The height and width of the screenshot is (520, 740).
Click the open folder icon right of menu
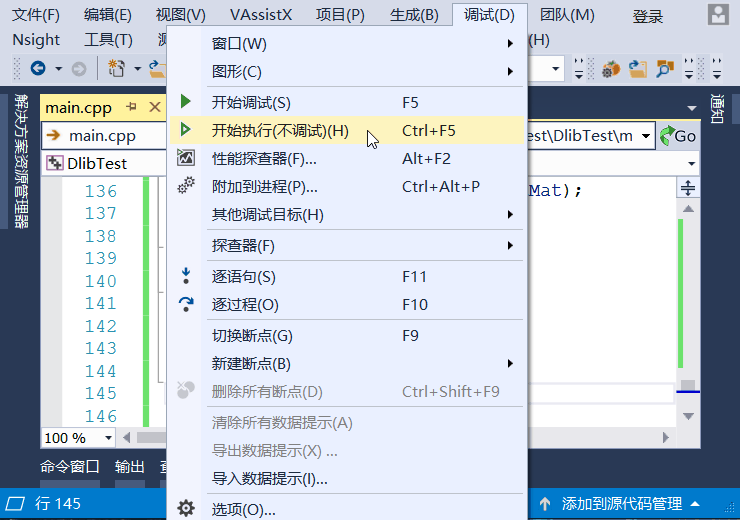(x=638, y=69)
